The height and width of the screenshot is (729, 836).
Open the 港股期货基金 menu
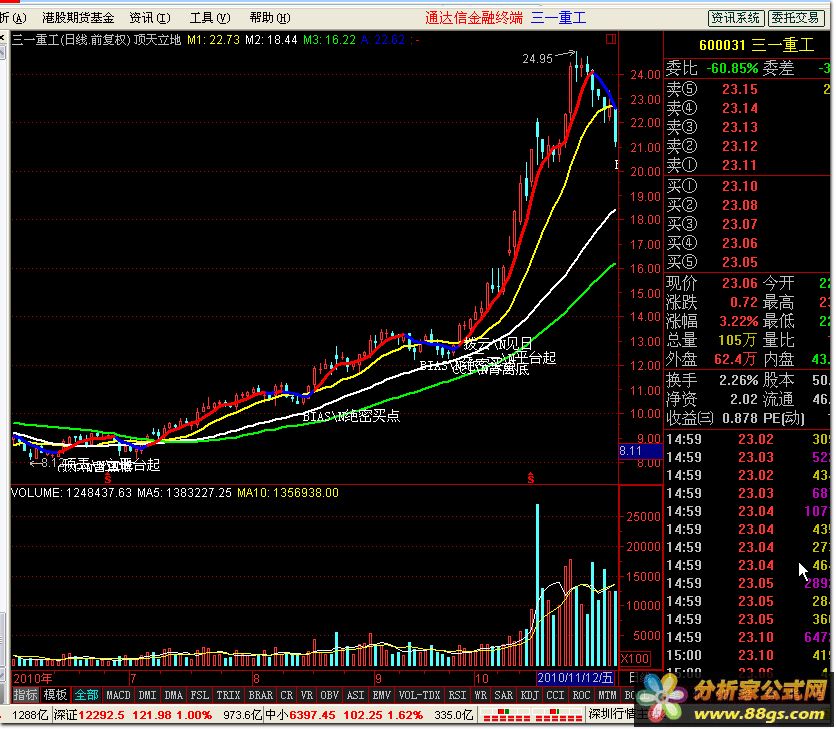(78, 18)
